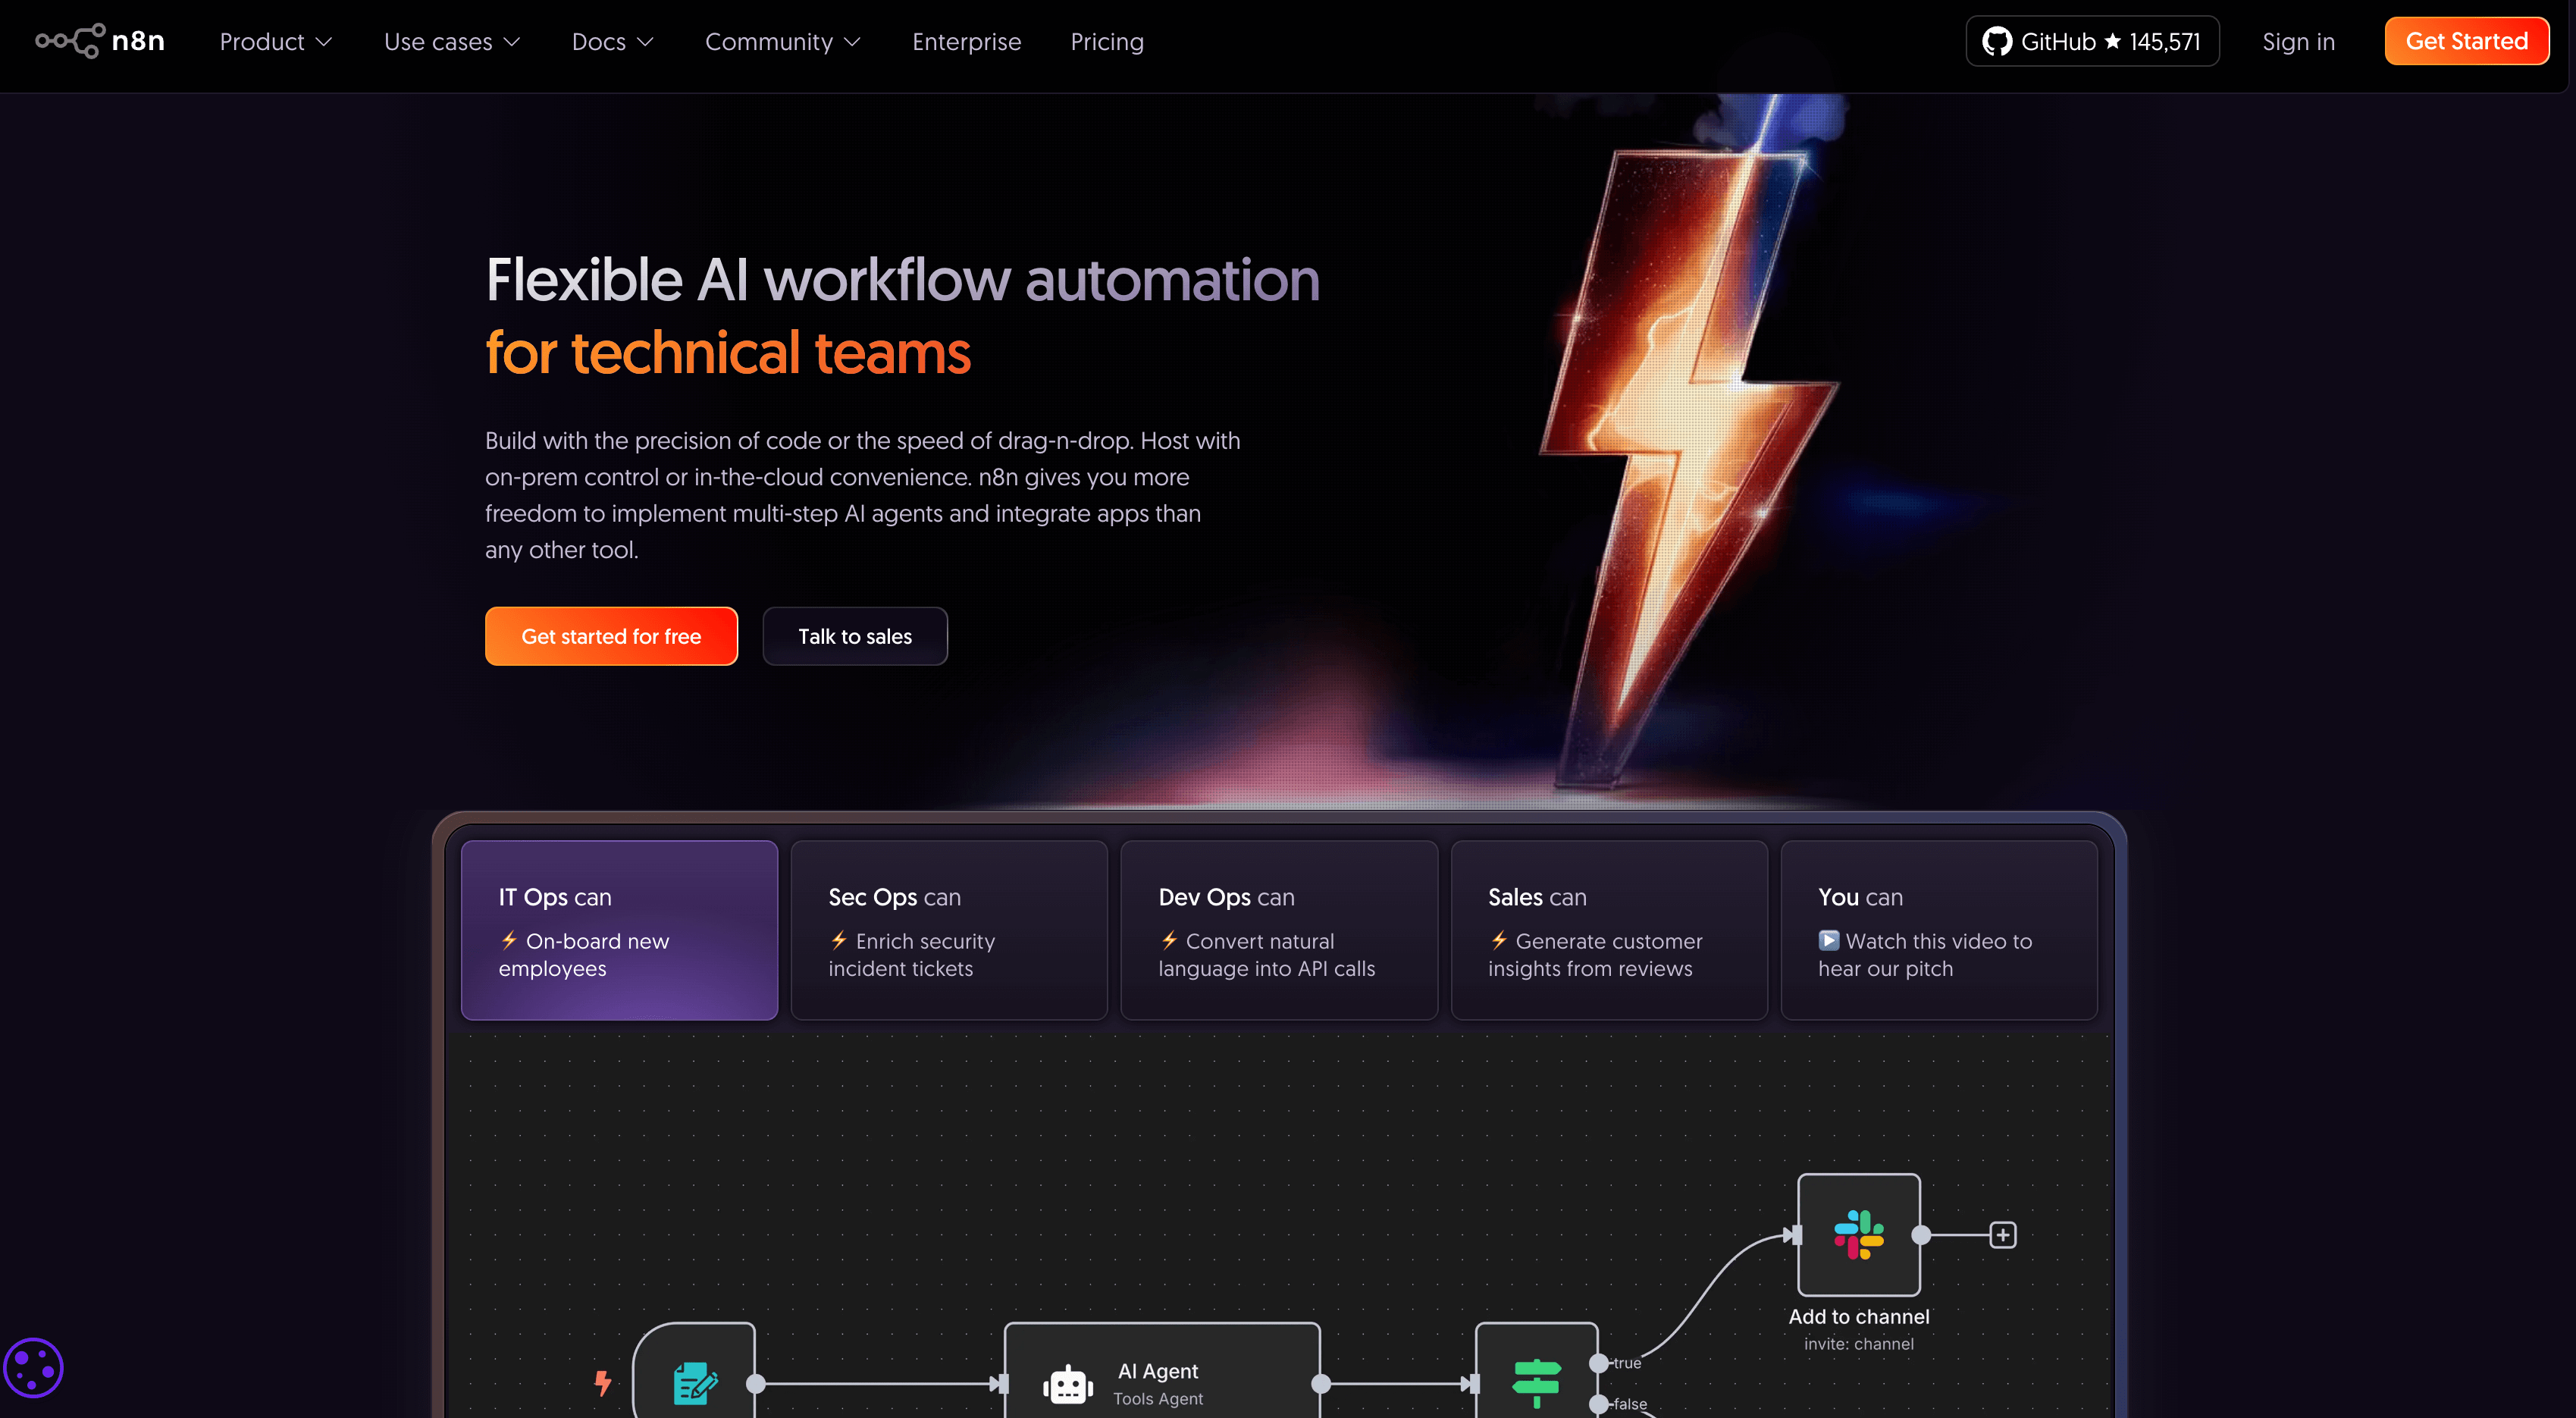
Task: Open the Docs dropdown chevron
Action: [645, 41]
